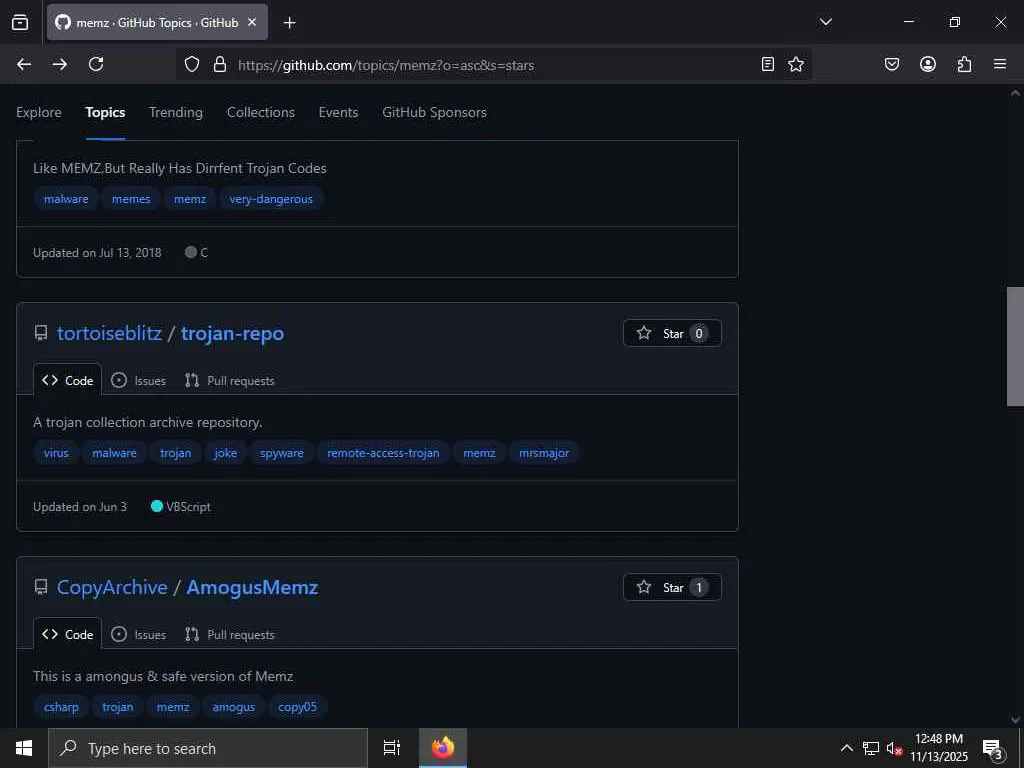Show hidden system tray icons
Image resolution: width=1024 pixels, height=768 pixels.
[846, 748]
